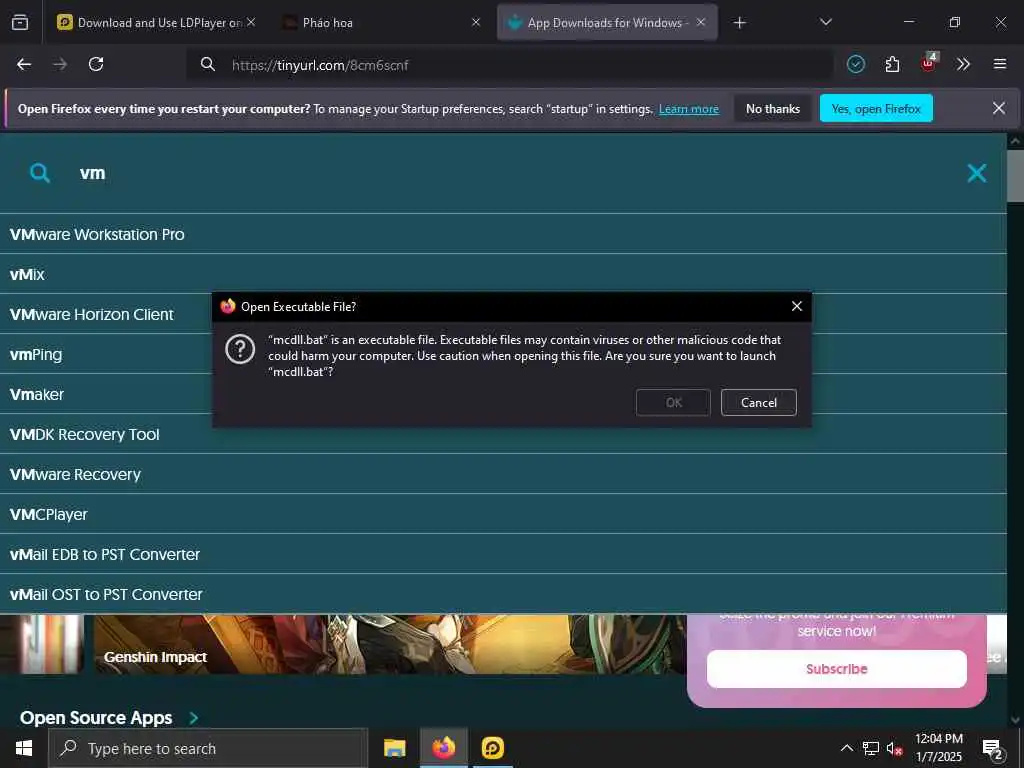Dismiss the startup notification bar
Image resolution: width=1024 pixels, height=768 pixels.
click(x=999, y=108)
